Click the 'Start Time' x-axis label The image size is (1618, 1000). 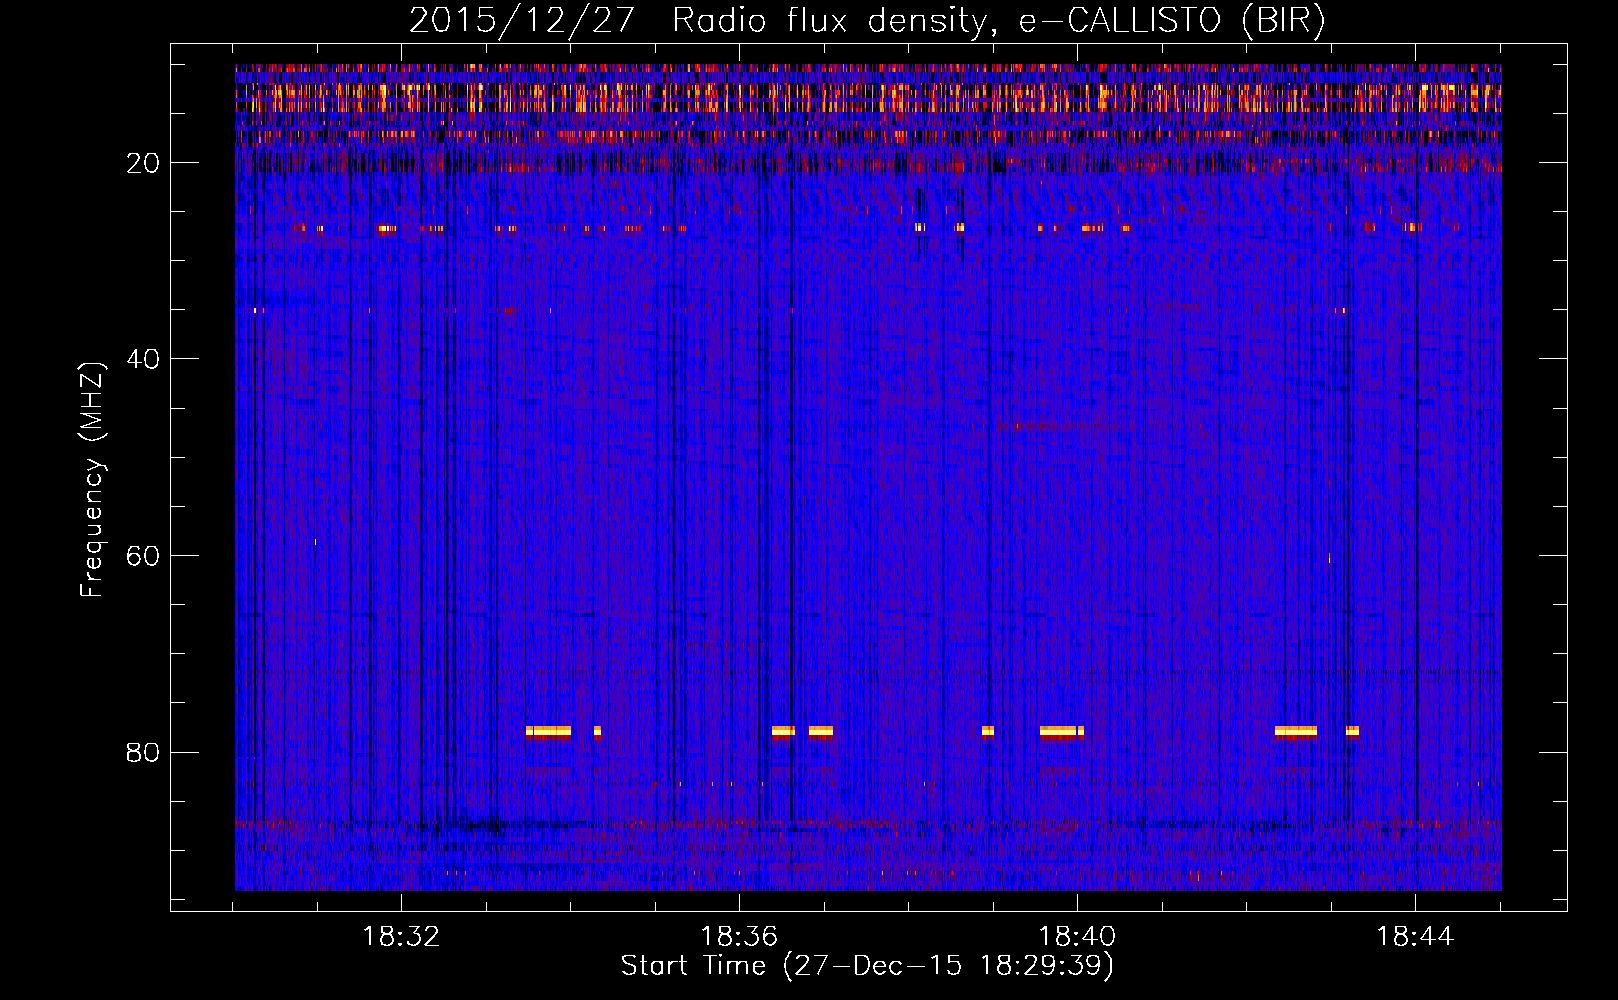tap(866, 965)
